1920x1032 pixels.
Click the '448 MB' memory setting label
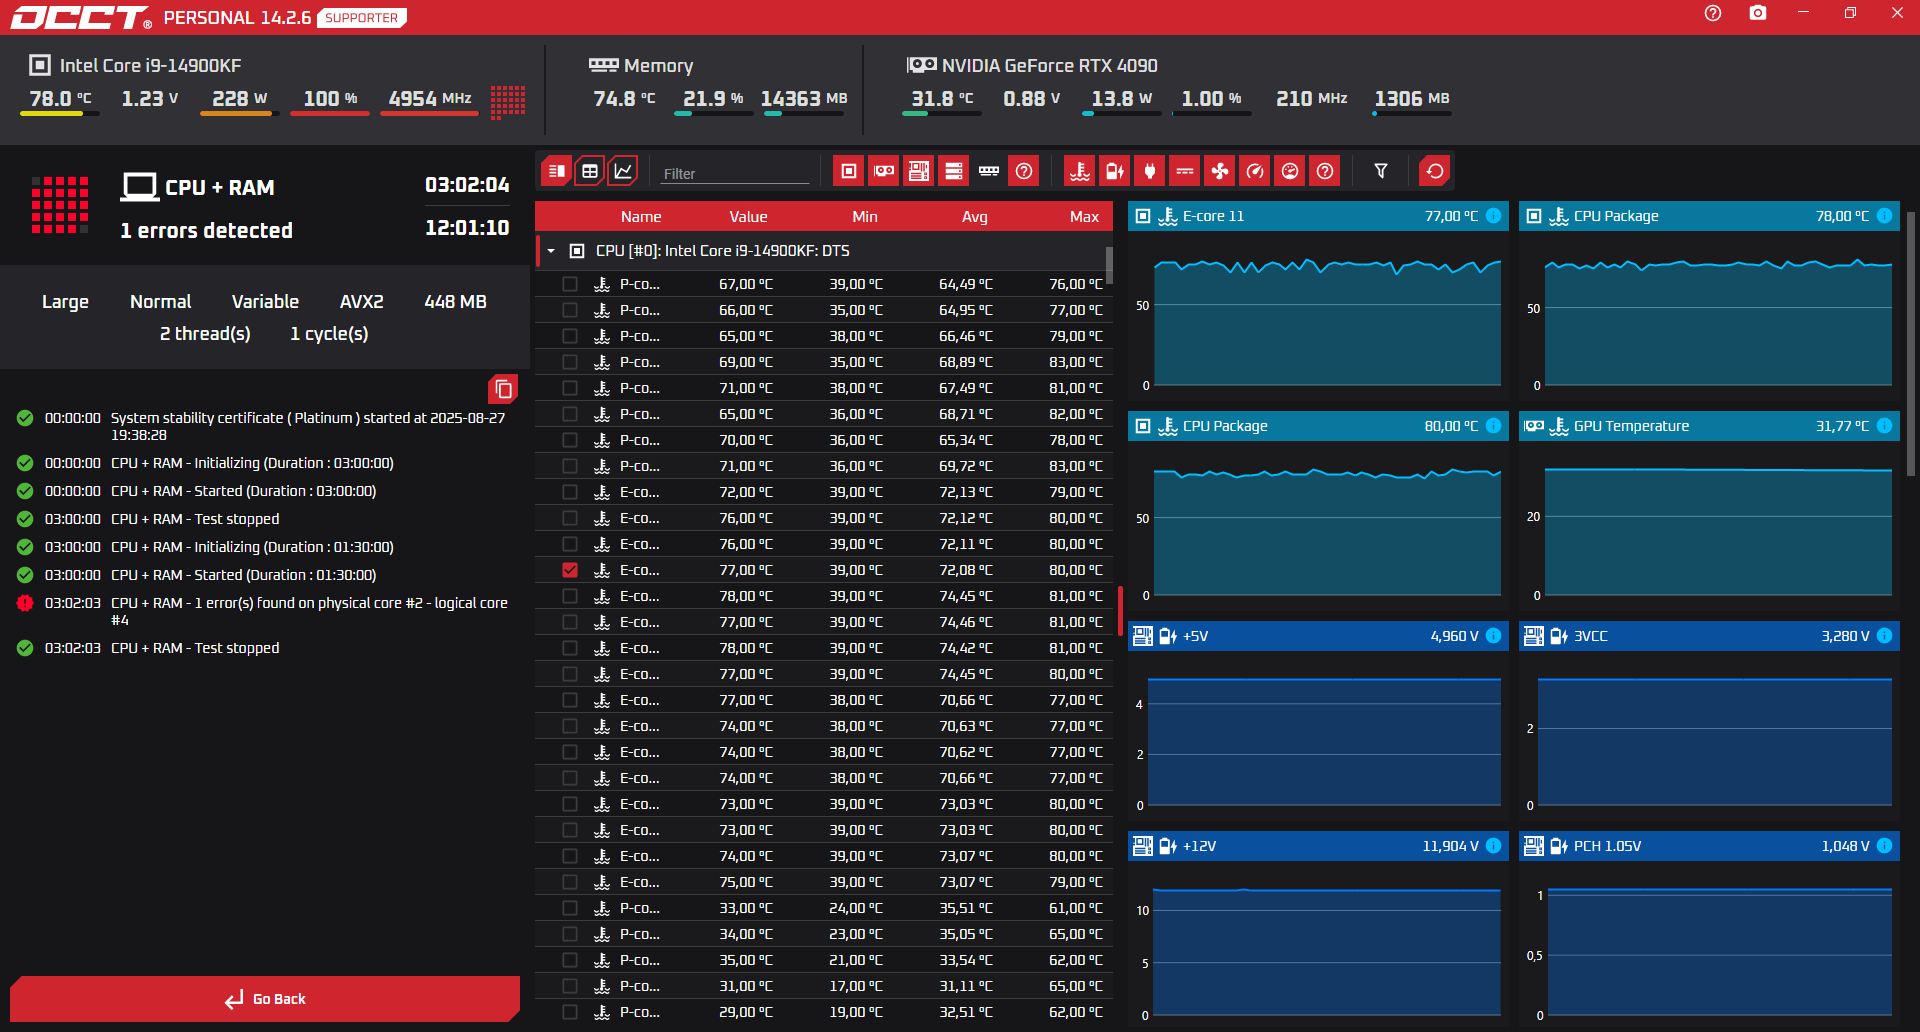(455, 302)
